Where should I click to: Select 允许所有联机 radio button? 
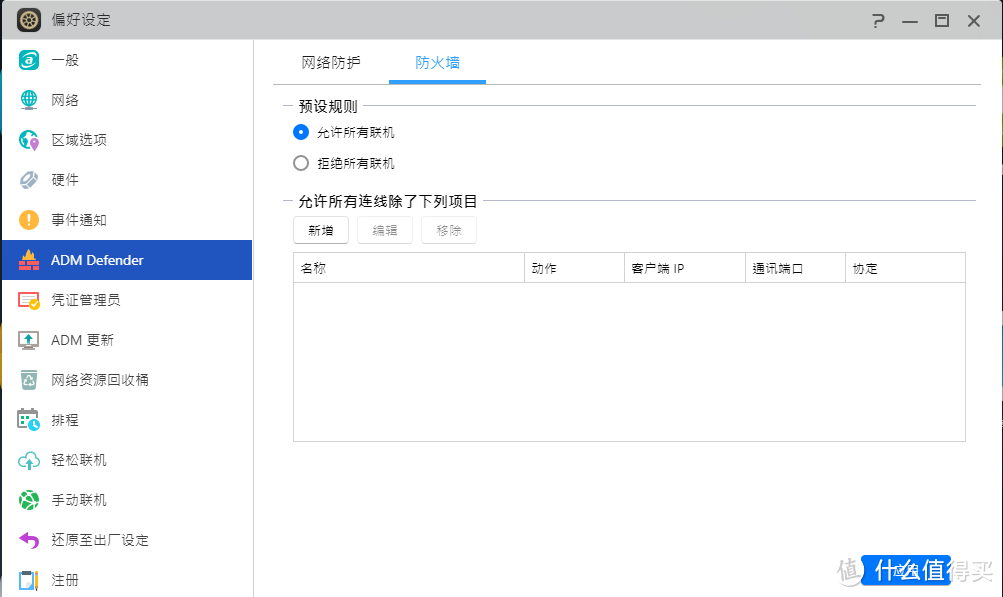(x=301, y=132)
